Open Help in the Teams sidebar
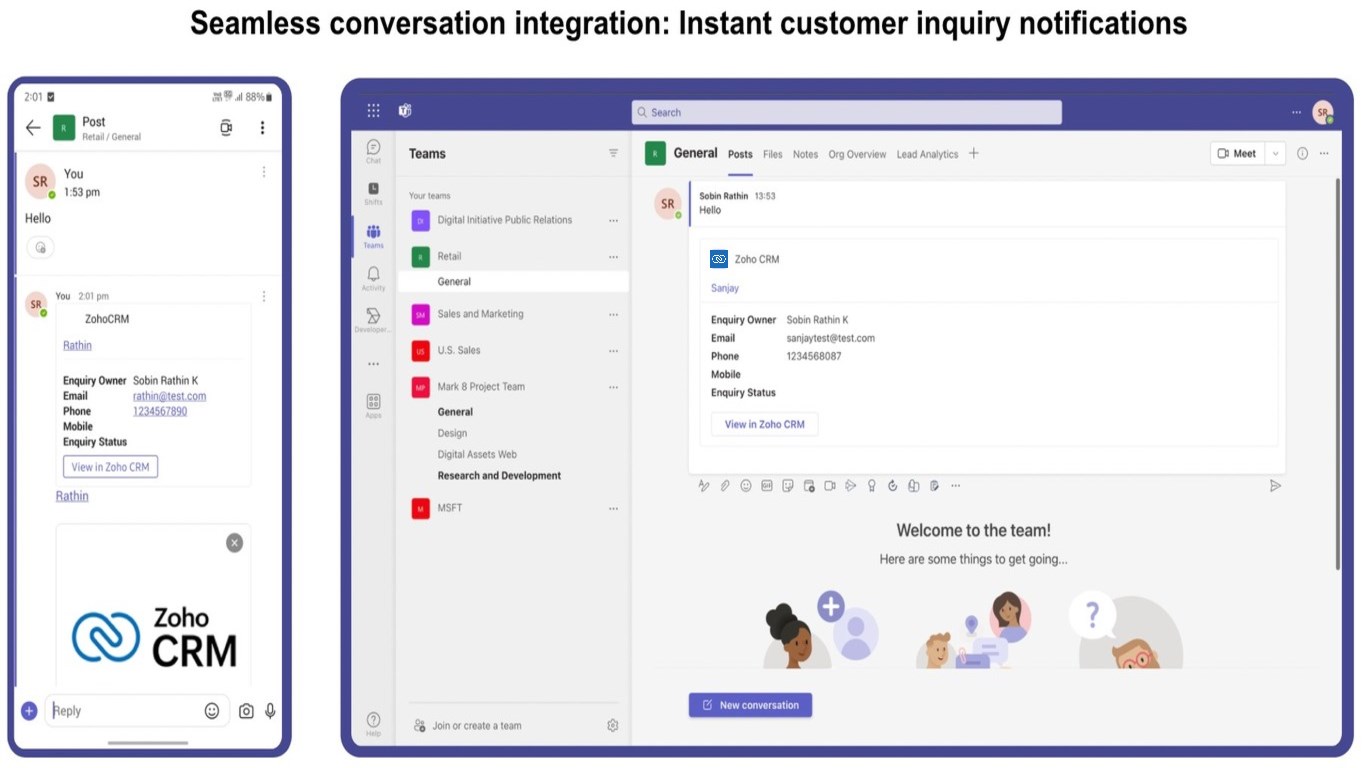This screenshot has width=1366, height=768. pos(373,724)
